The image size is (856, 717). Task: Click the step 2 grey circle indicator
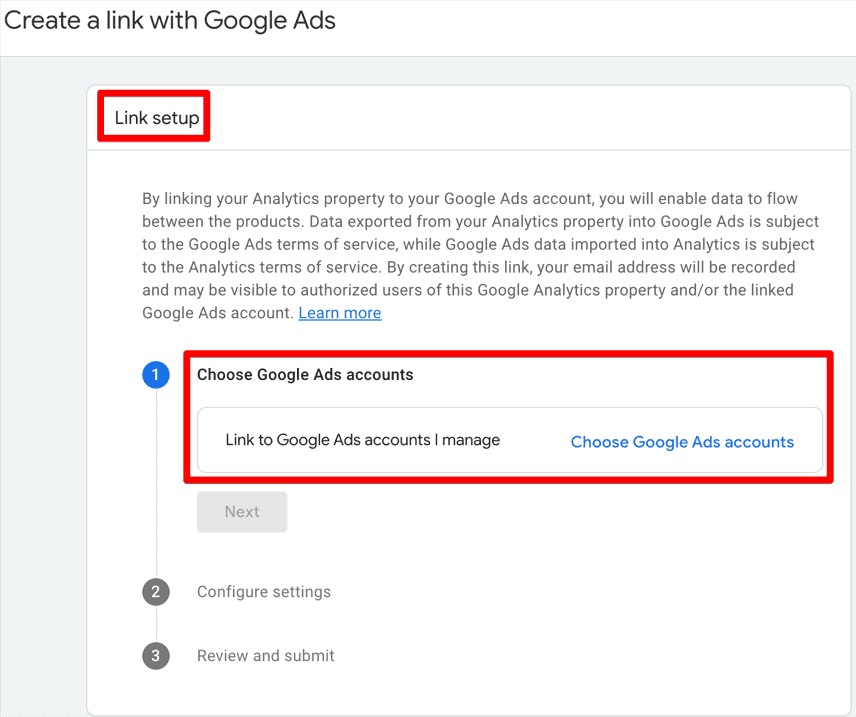point(156,592)
